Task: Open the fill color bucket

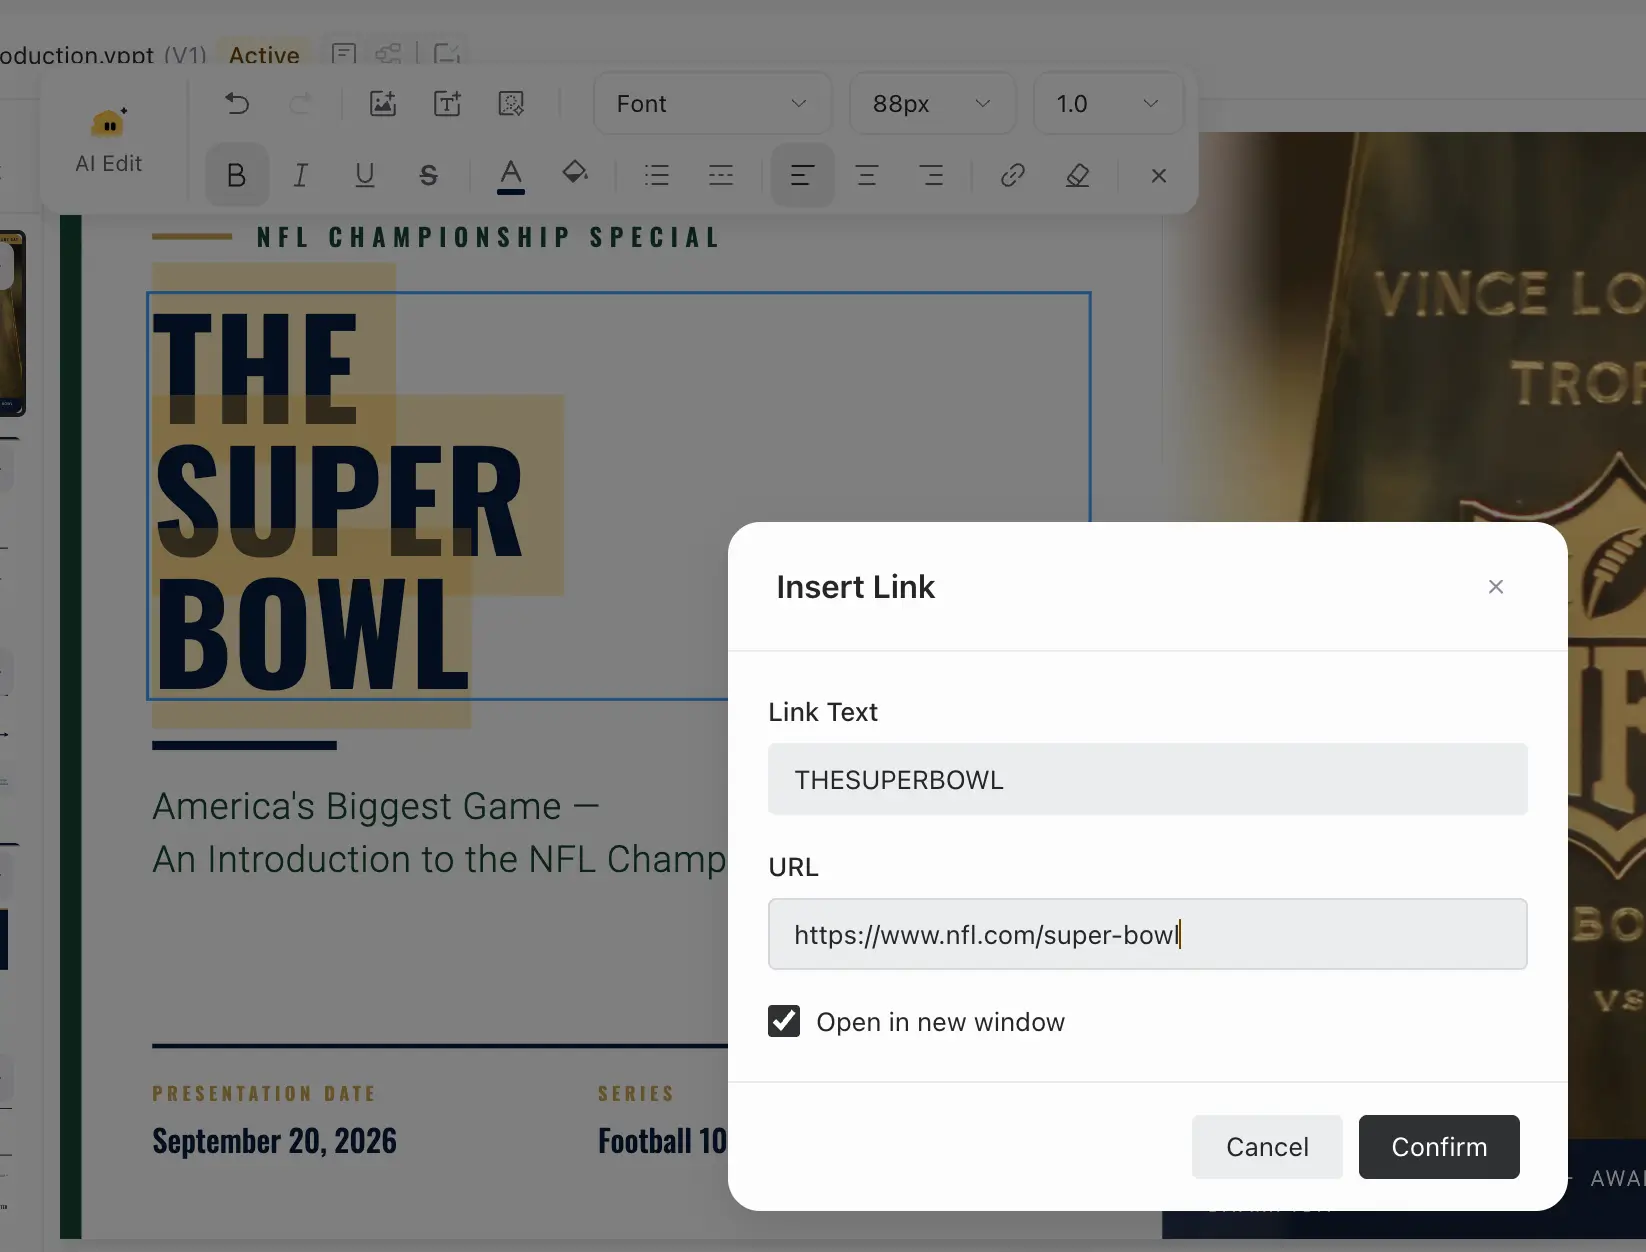Action: 575,173
